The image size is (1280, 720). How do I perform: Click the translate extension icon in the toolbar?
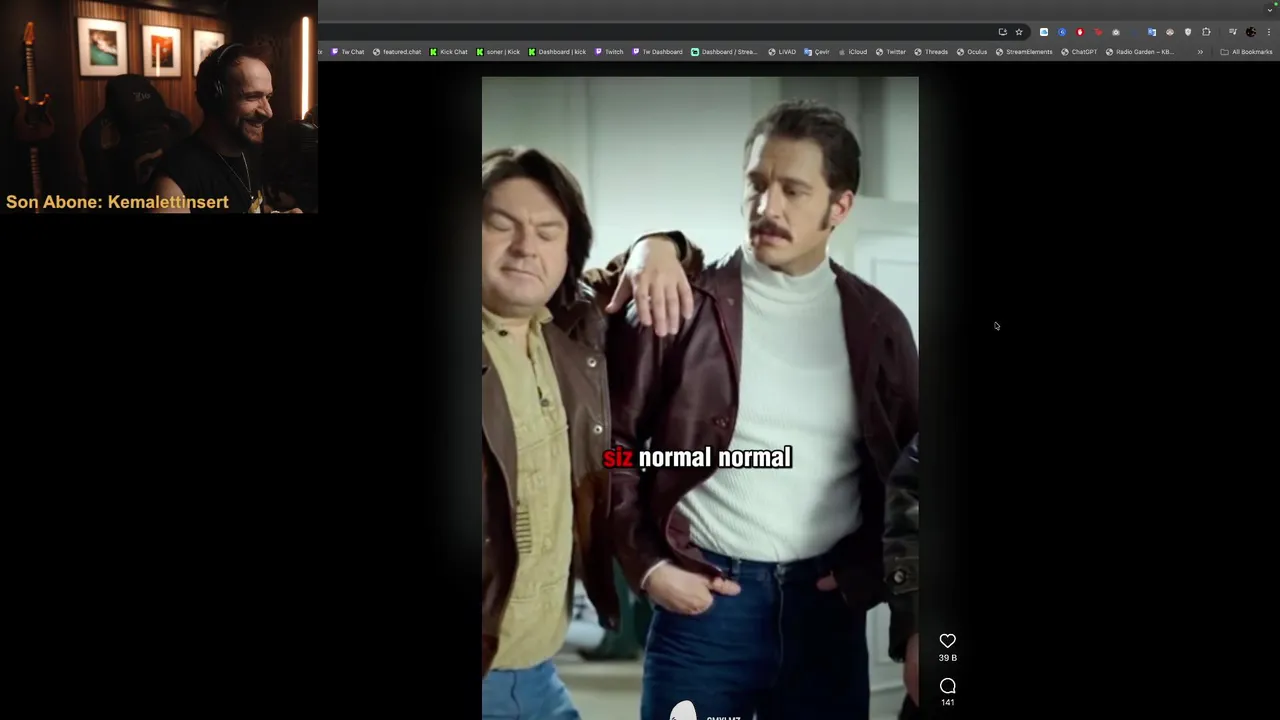click(1152, 32)
